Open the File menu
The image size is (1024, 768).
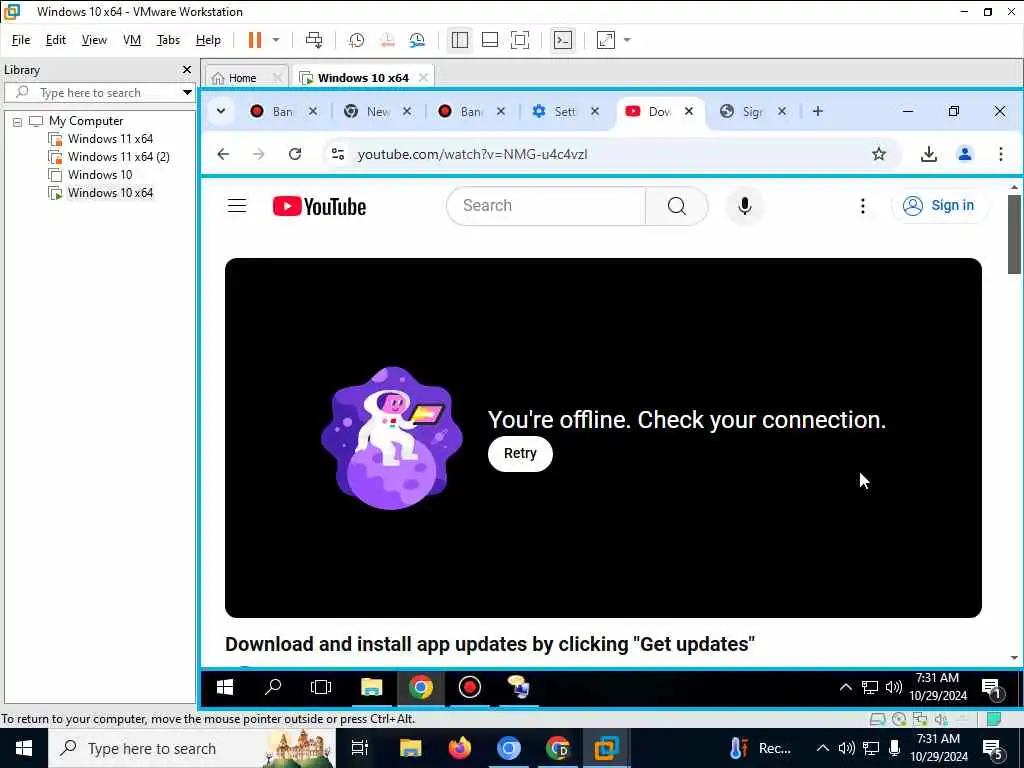coord(21,40)
